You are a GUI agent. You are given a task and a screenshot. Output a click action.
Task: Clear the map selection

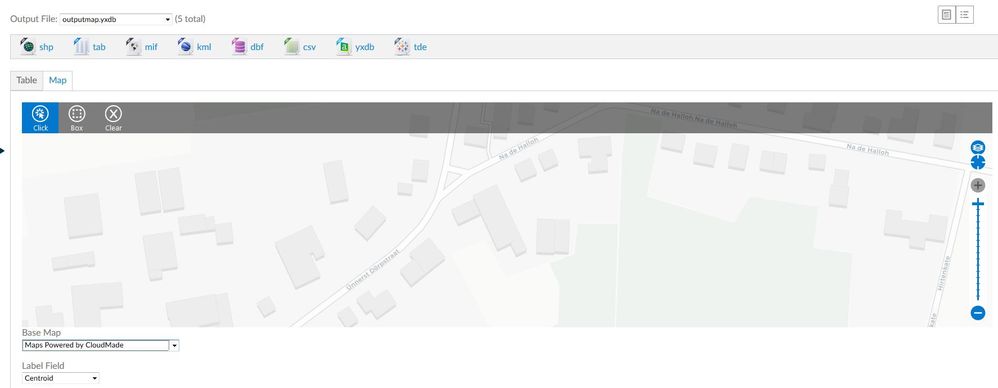113,118
